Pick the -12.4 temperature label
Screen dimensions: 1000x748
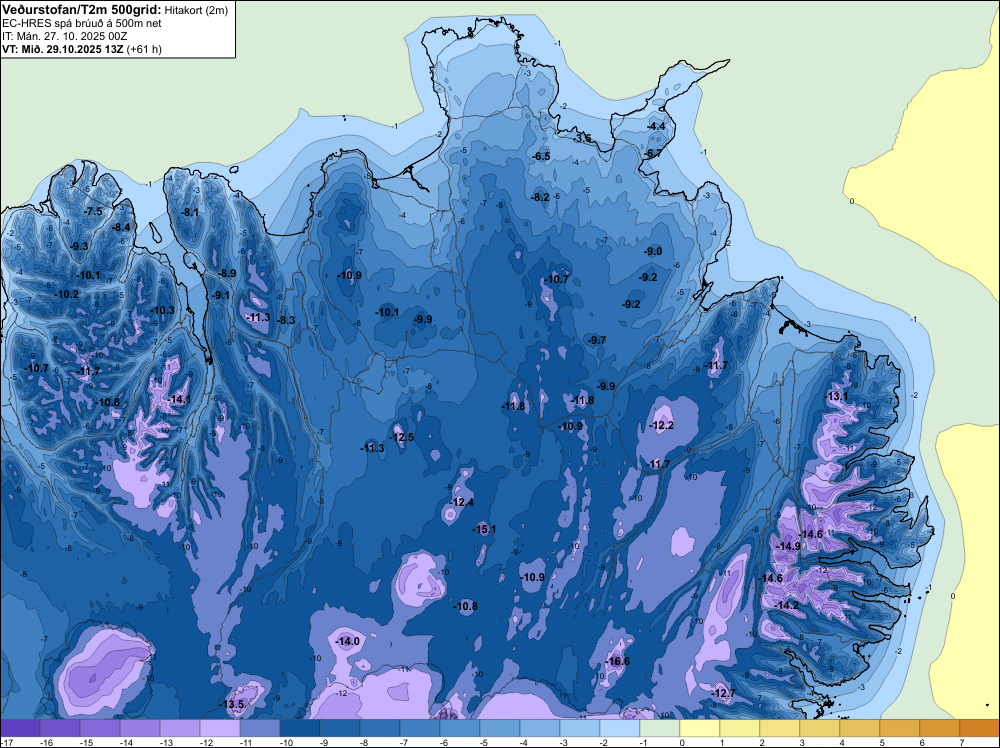[x=461, y=502]
